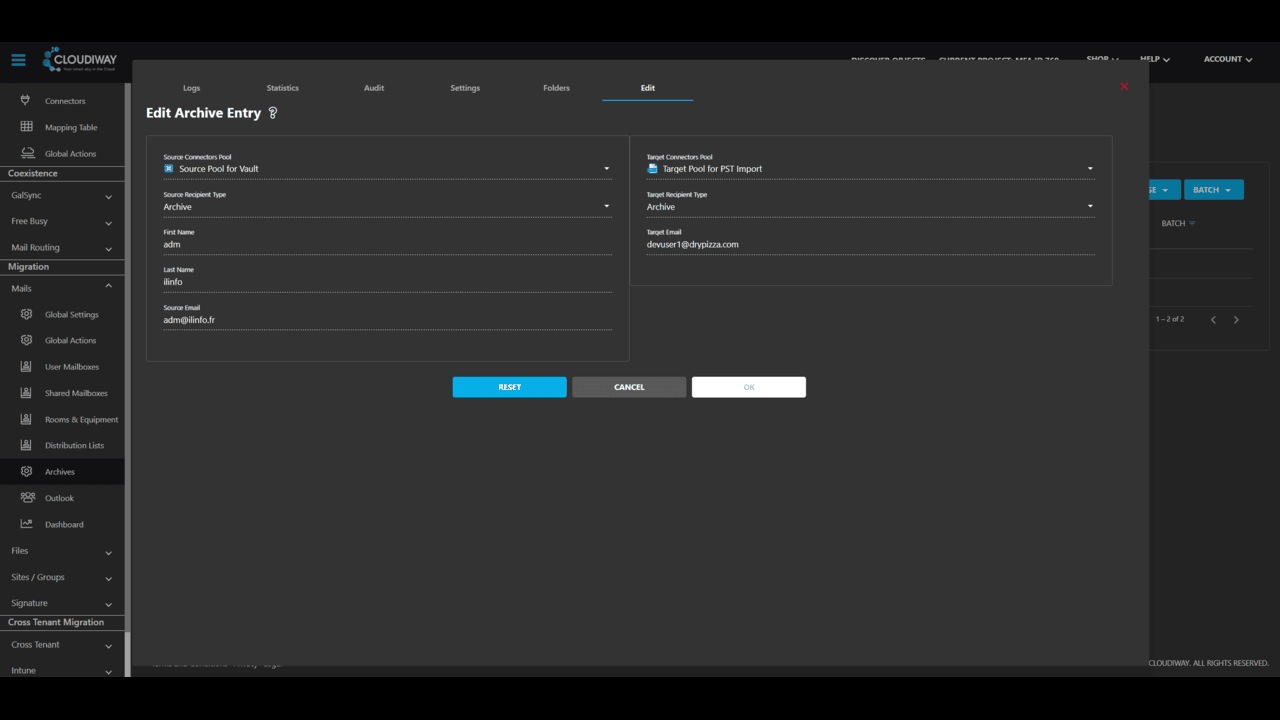Screen dimensions: 1280x720
Task: Expand the Free Busy section
Action: (62, 221)
